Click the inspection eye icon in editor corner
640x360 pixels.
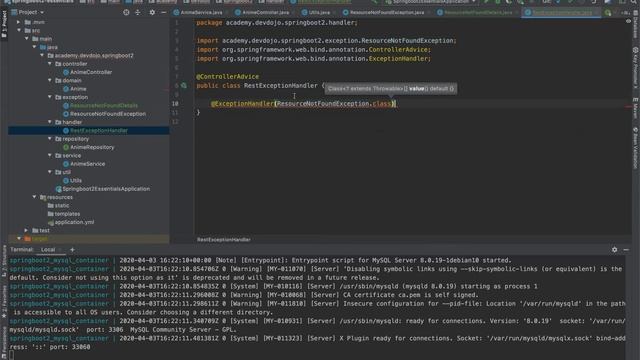[x=628, y=21]
